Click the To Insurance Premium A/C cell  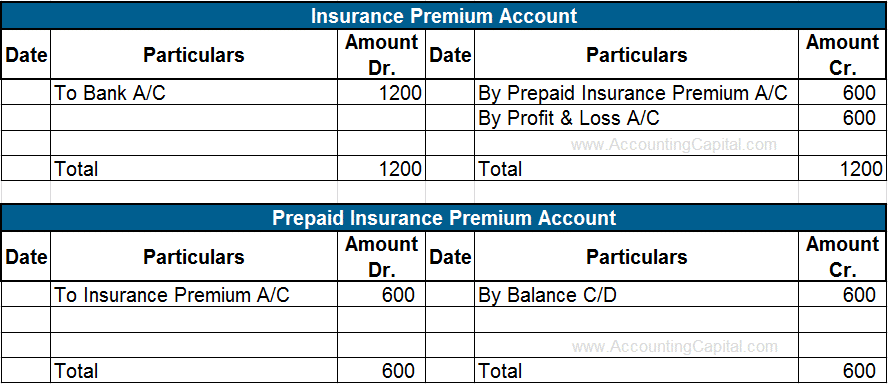tap(194, 295)
